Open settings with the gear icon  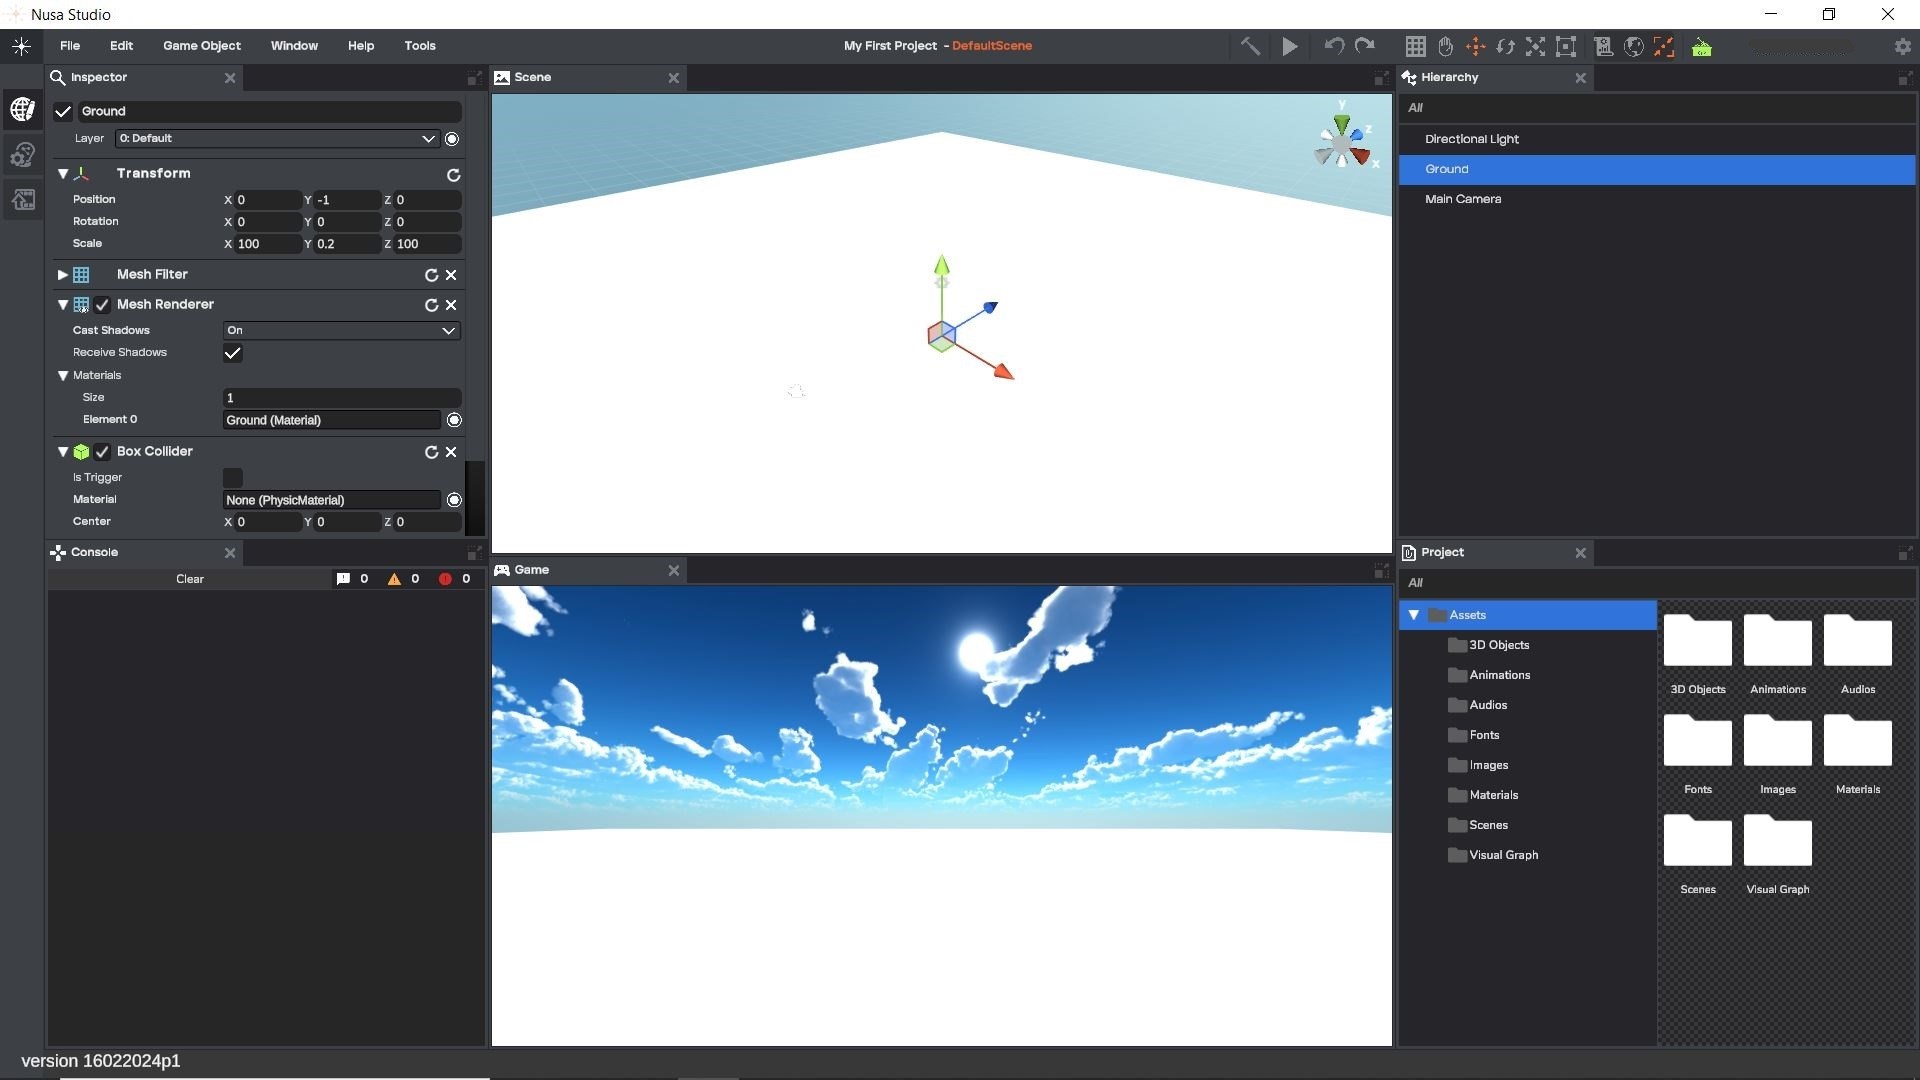1902,46
